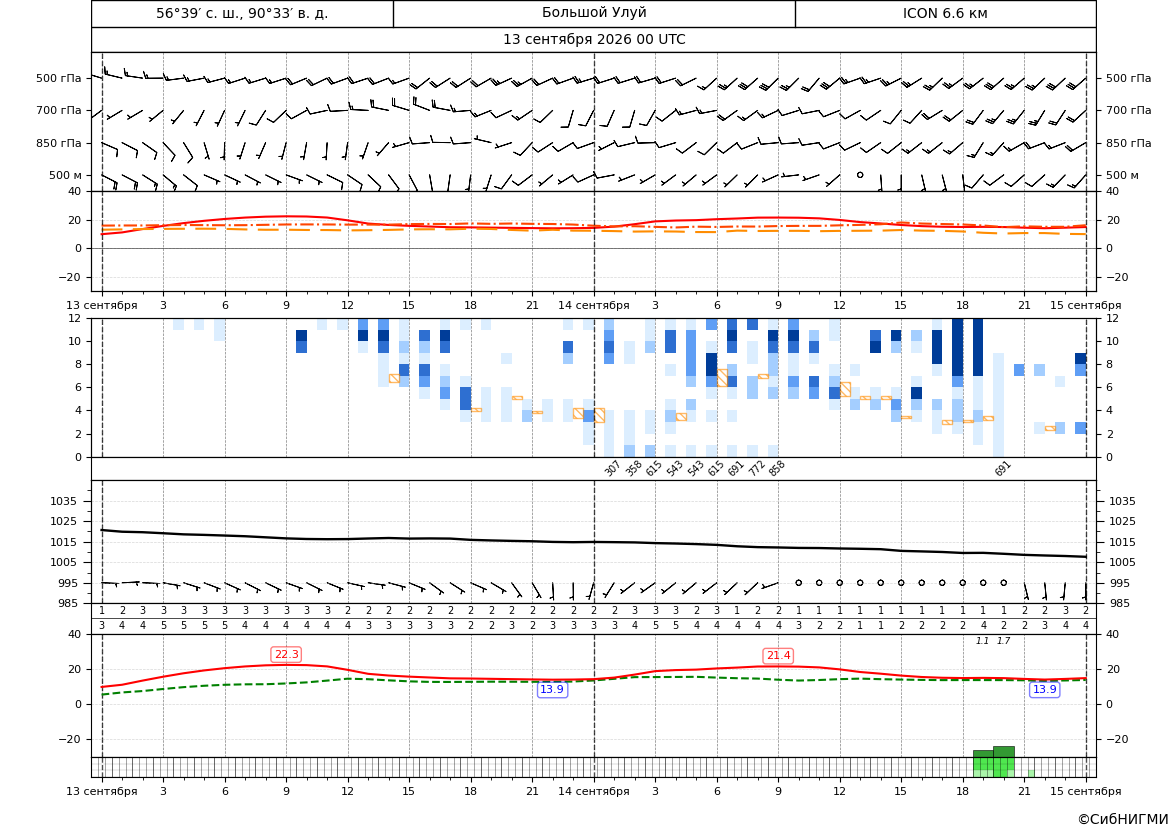Click the 500 гПа left axis label
Image resolution: width=1169 pixels, height=827 pixels.
[x=59, y=78]
